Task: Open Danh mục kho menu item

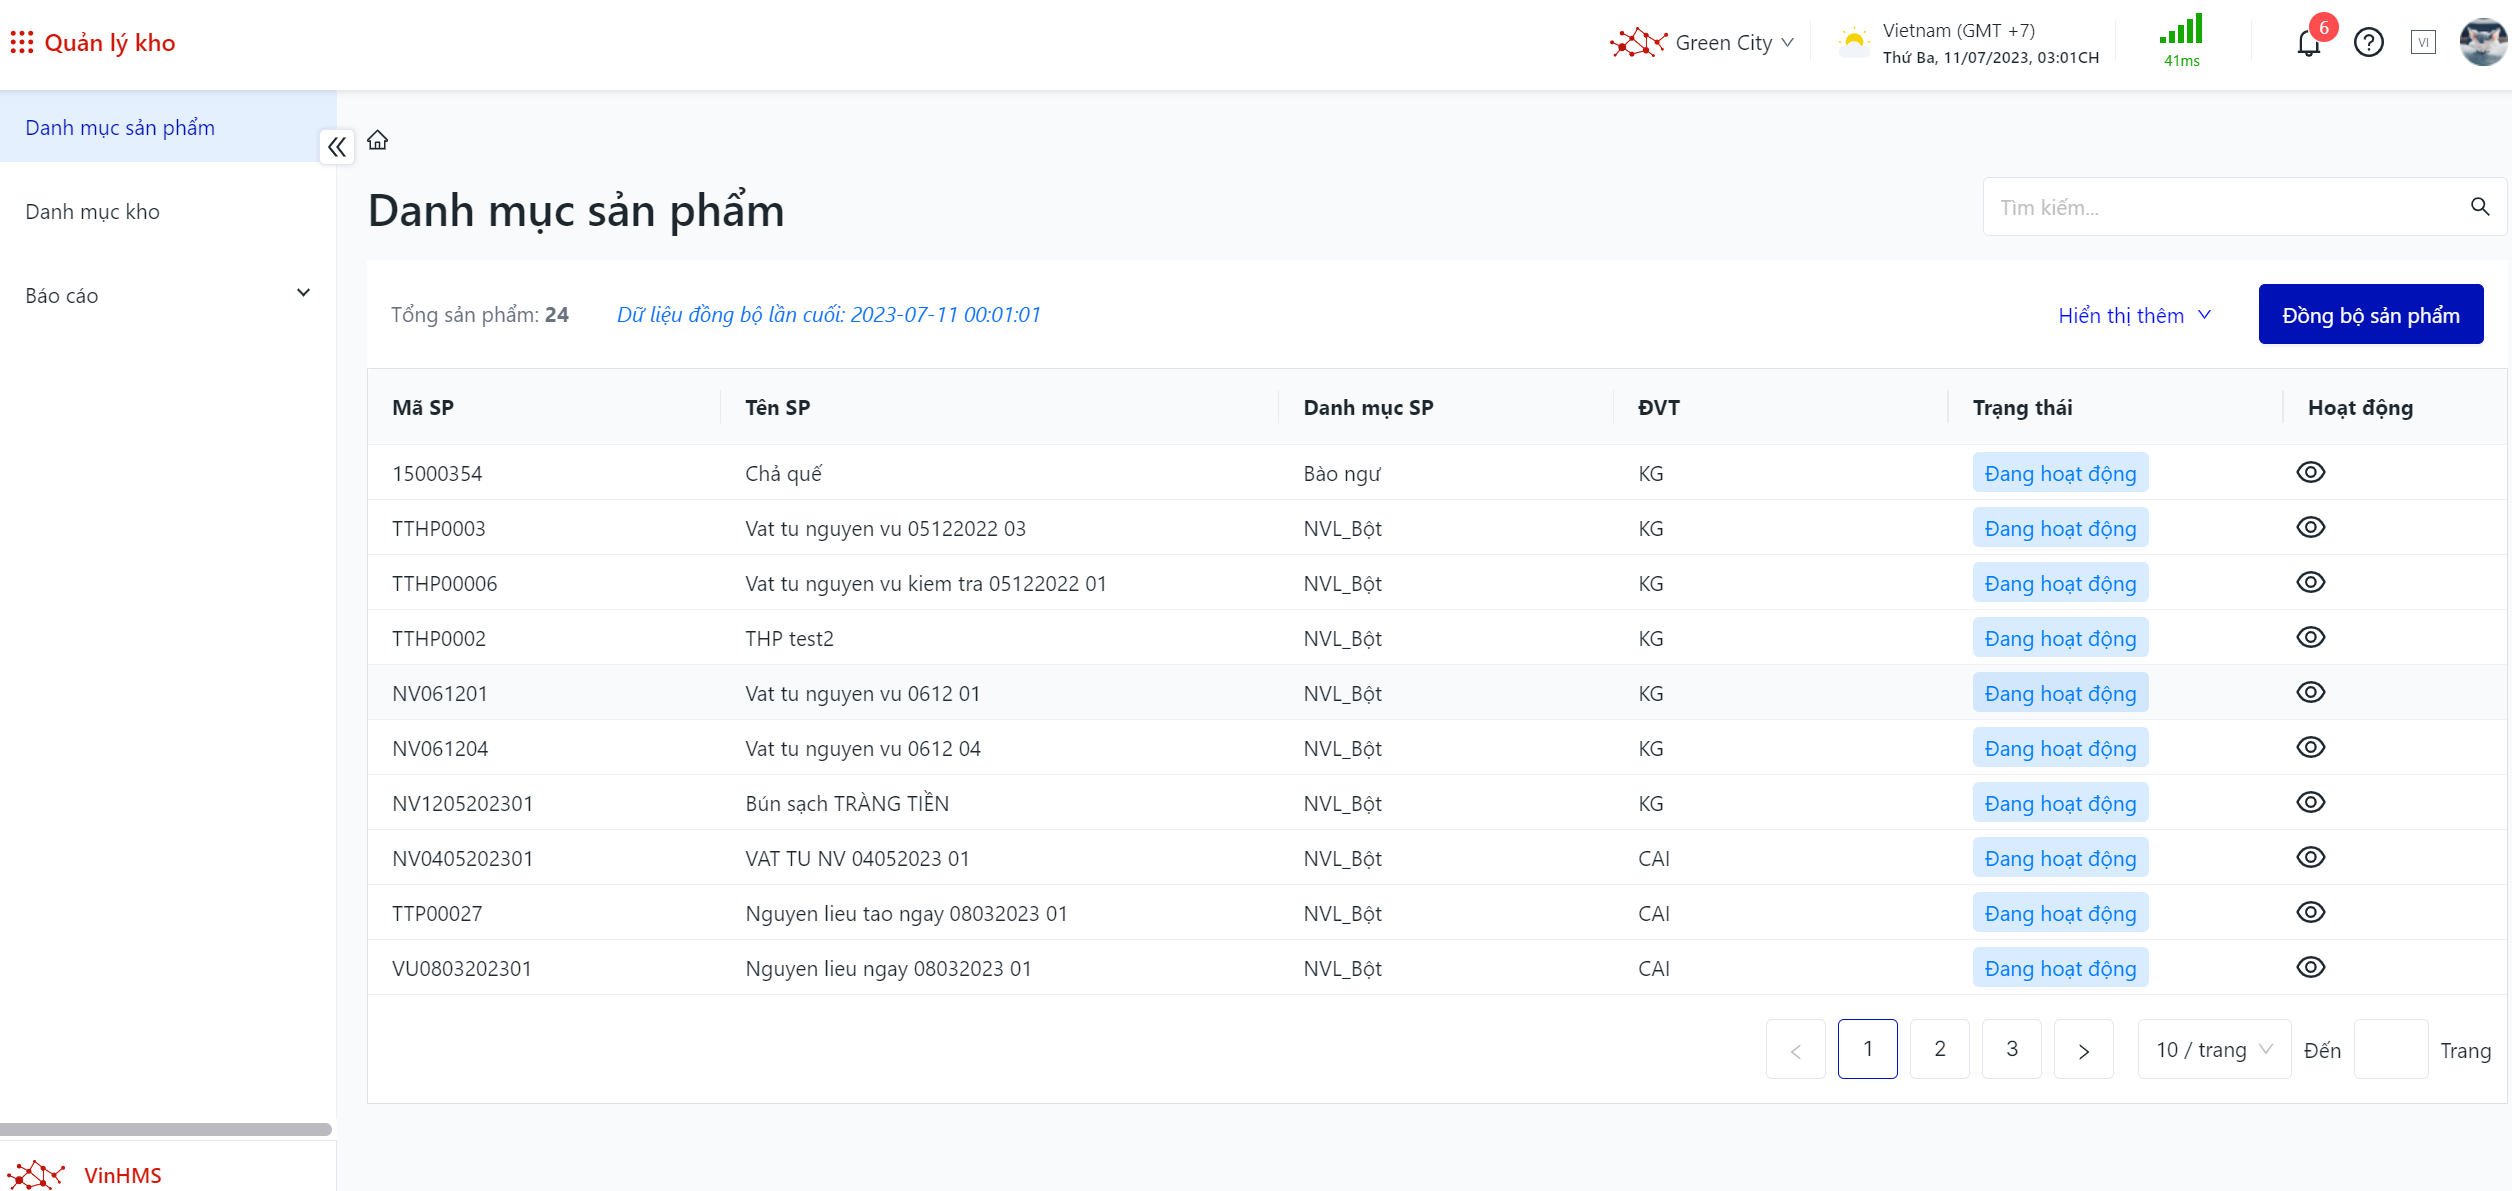Action: [92, 212]
